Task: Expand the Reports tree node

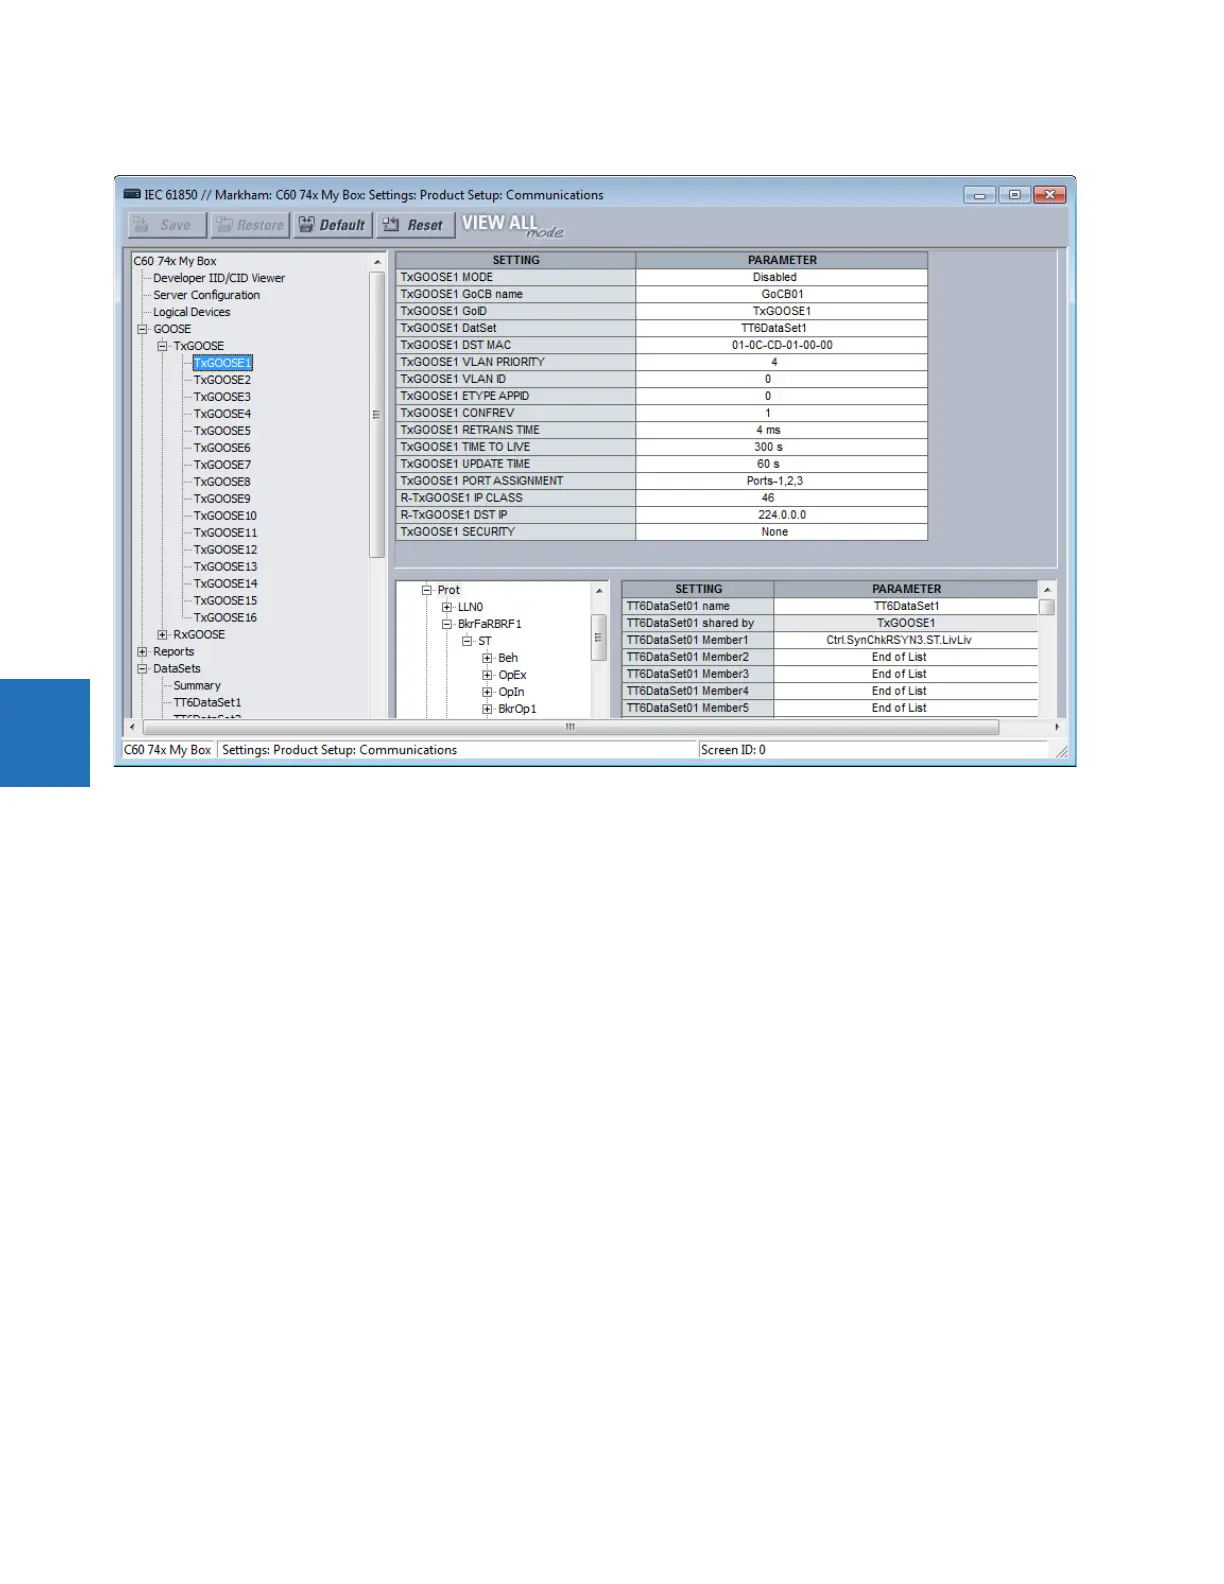Action: click(x=142, y=652)
